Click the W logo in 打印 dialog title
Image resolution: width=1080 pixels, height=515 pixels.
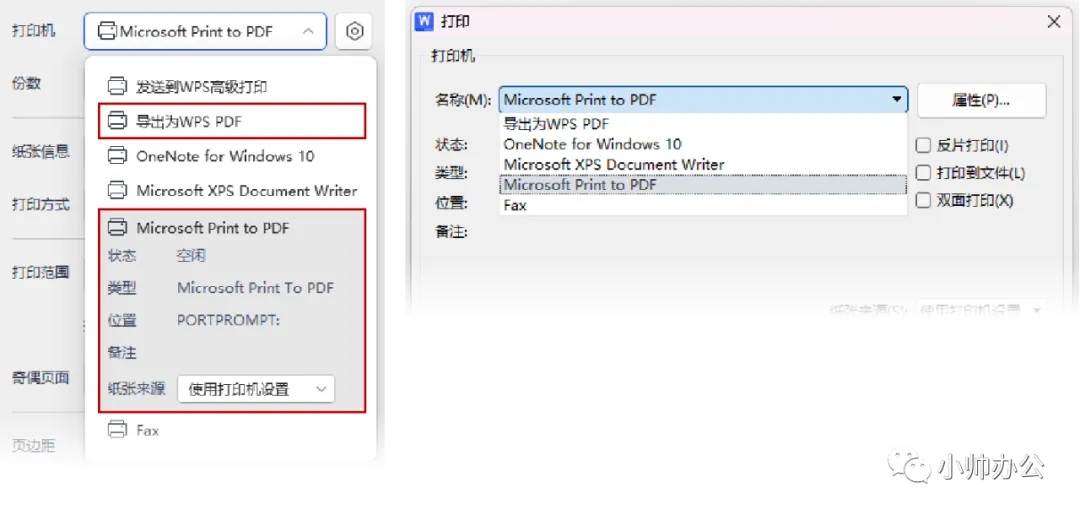point(424,22)
